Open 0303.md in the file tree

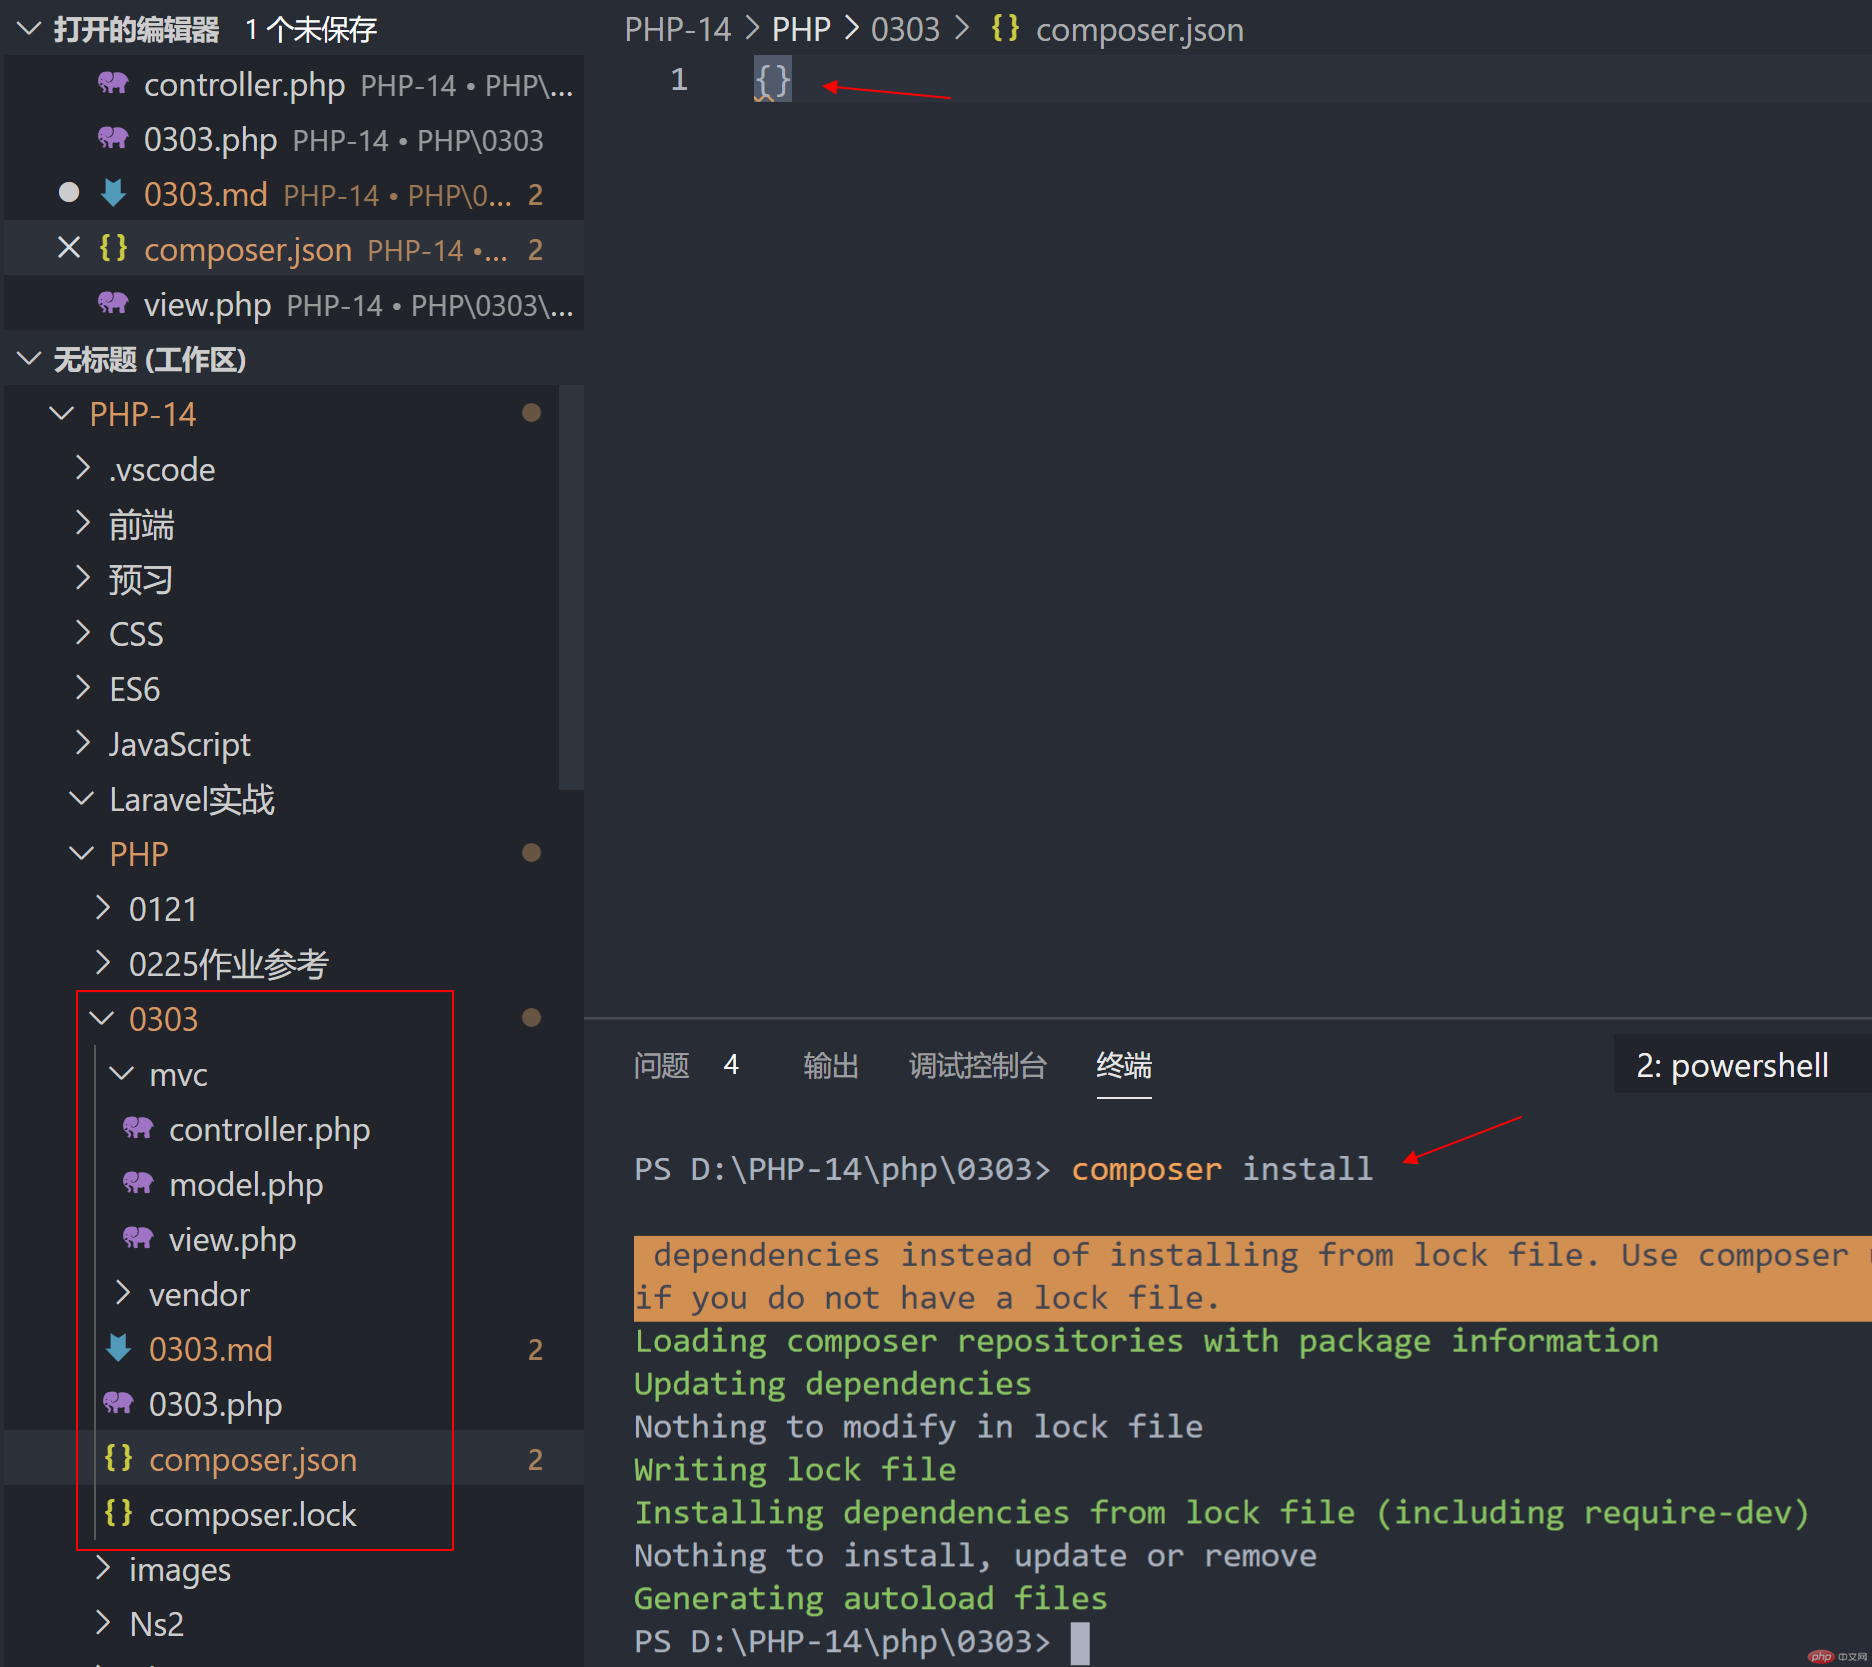[210, 1349]
